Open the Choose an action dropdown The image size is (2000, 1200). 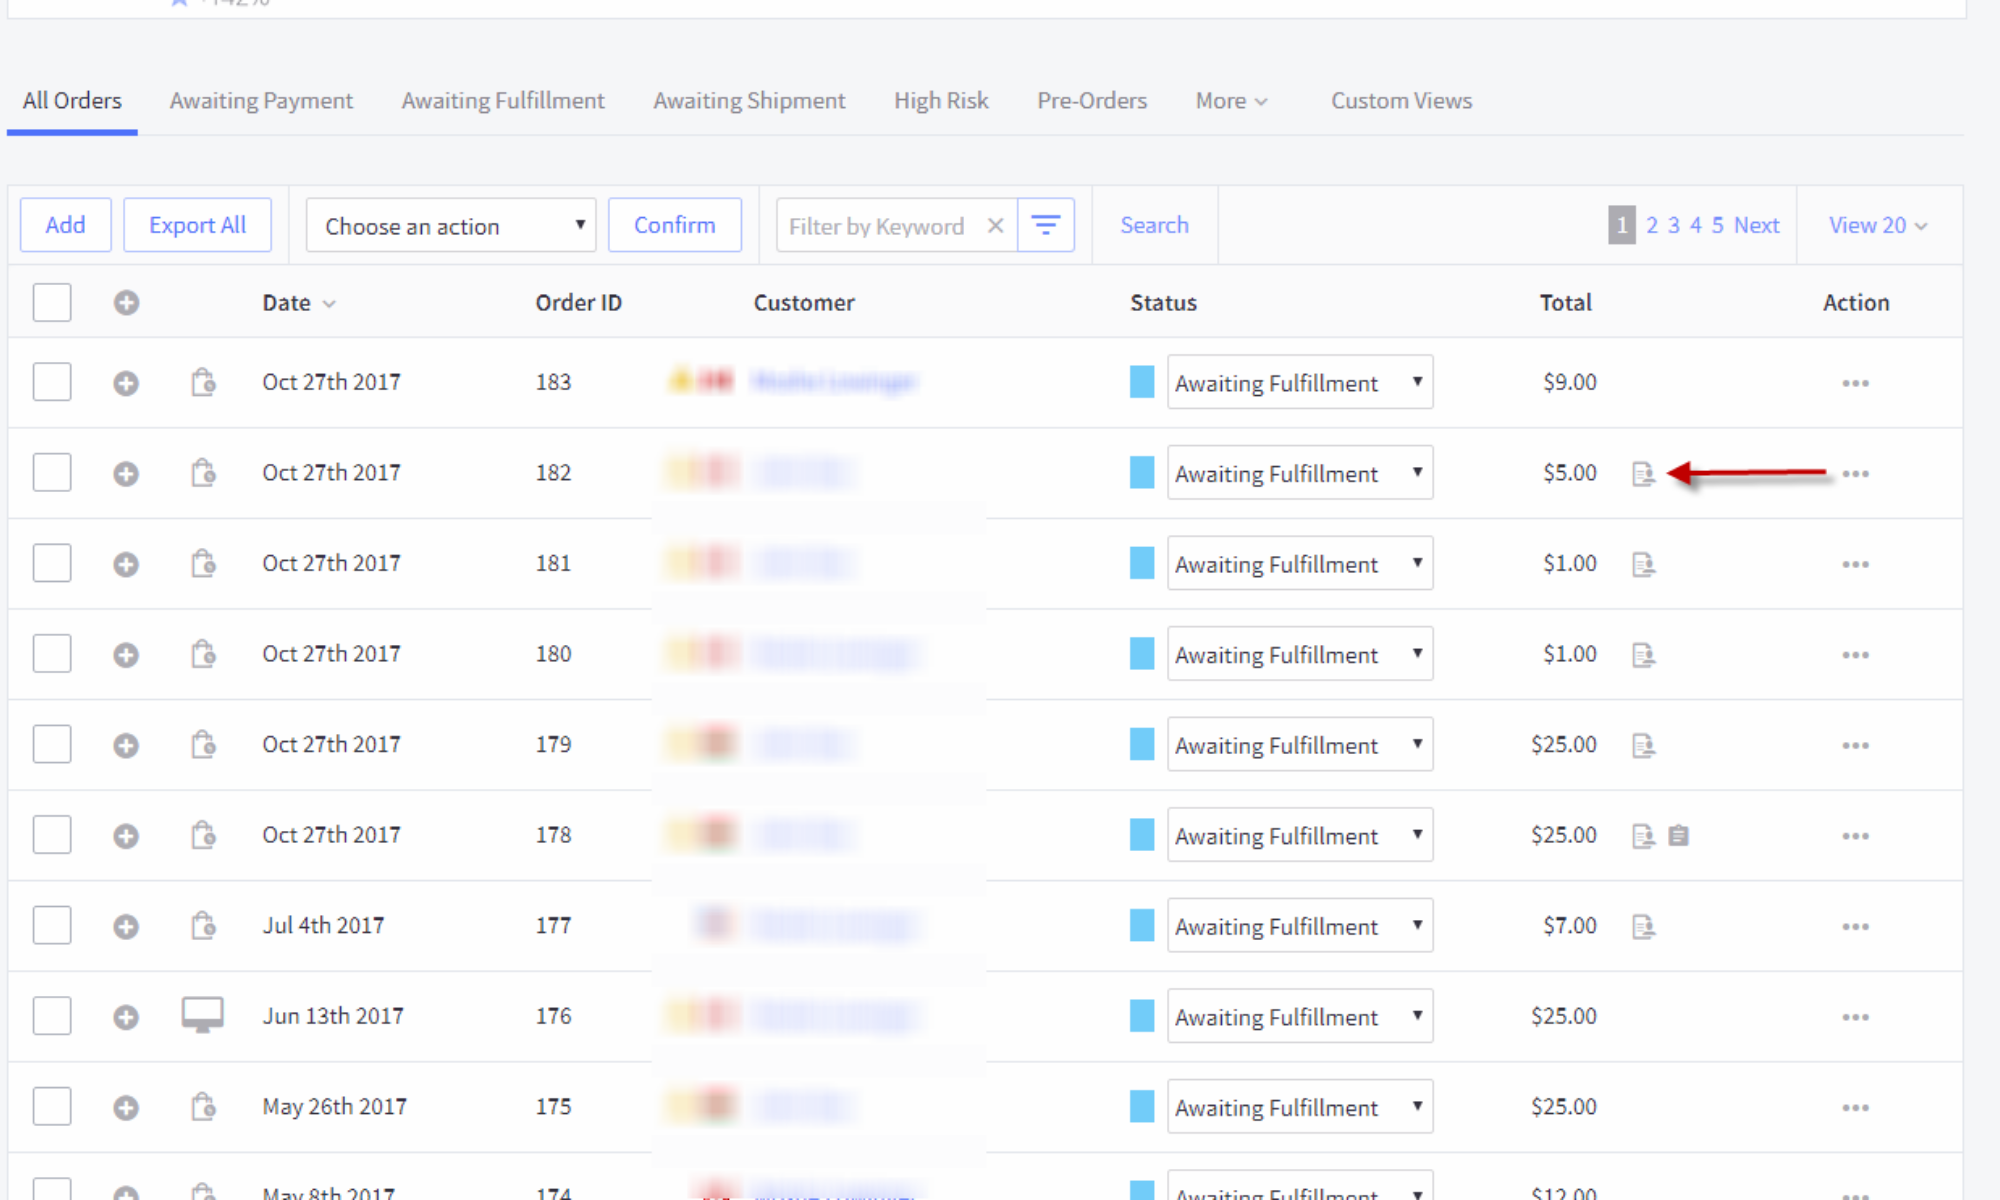click(x=451, y=226)
